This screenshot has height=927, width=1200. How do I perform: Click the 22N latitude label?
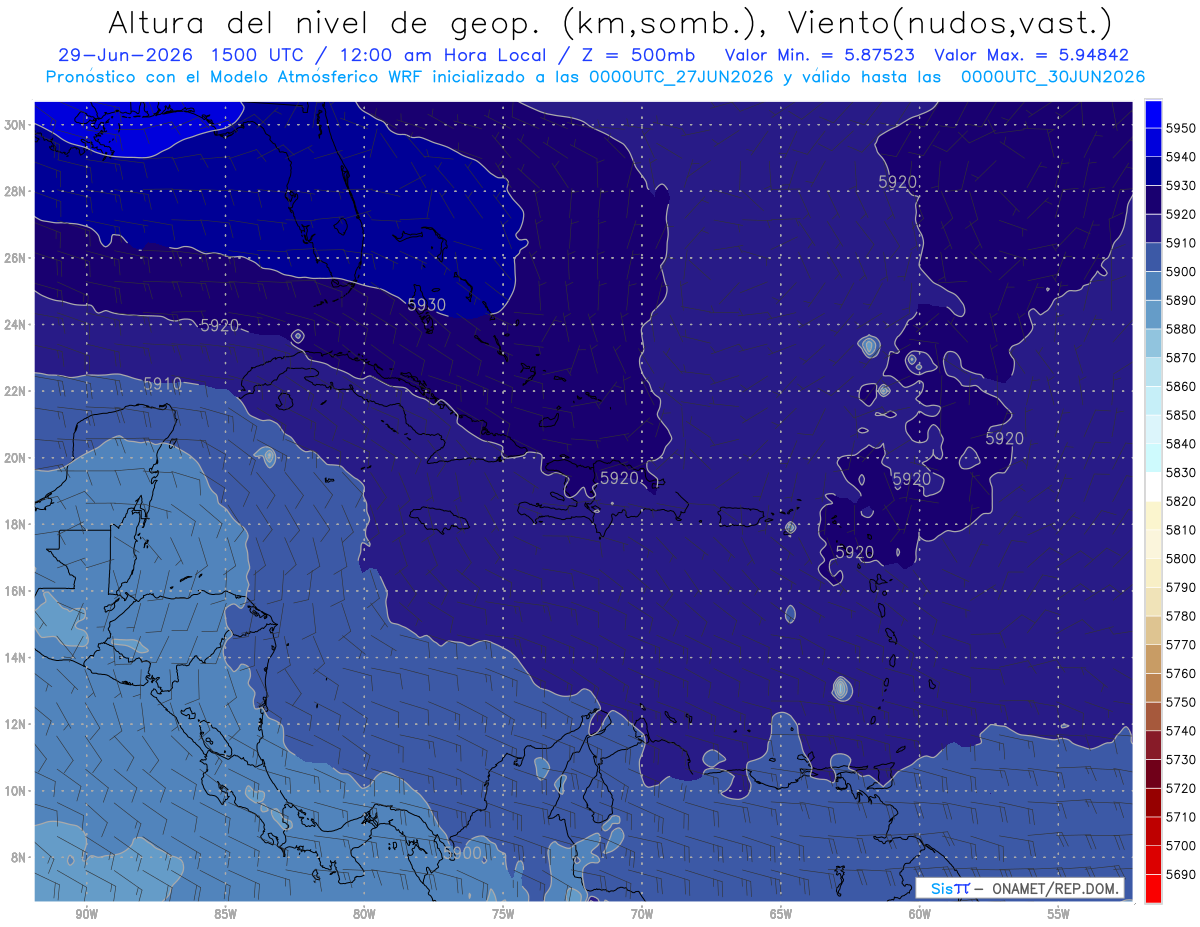(16, 391)
